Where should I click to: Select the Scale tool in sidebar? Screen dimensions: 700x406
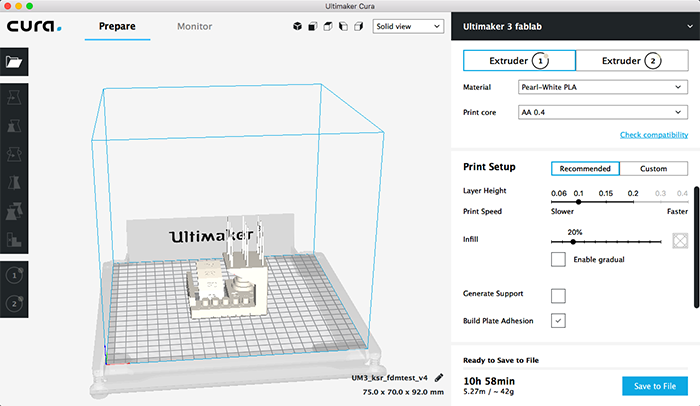tap(14, 126)
